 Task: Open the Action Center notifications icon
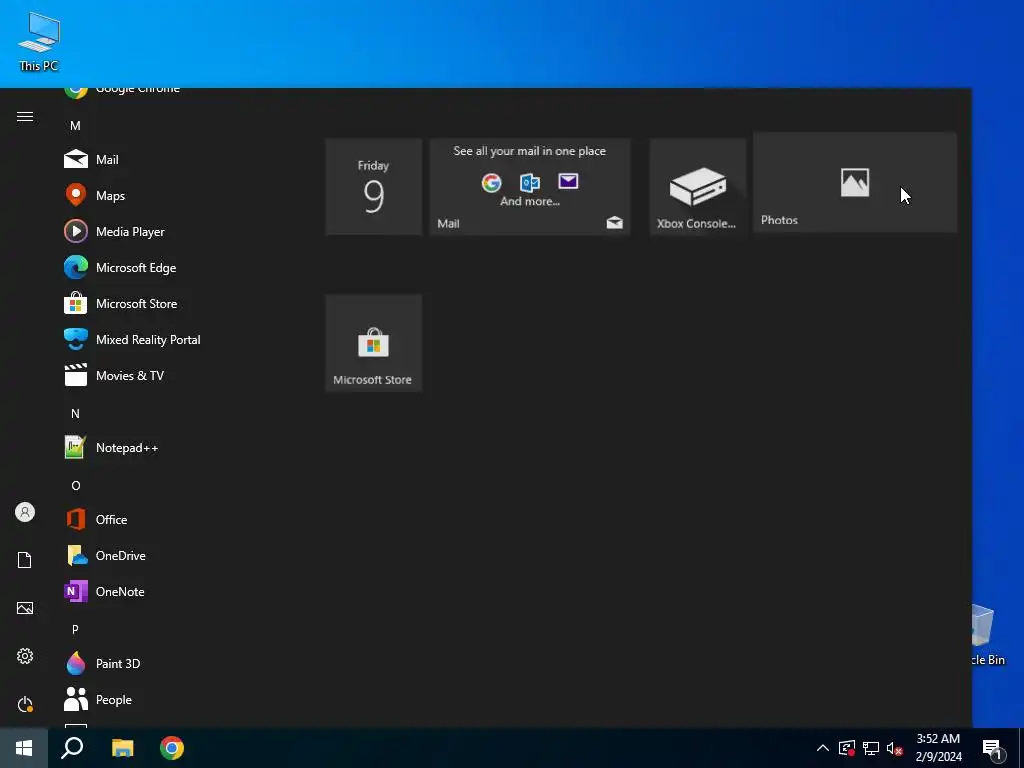993,748
